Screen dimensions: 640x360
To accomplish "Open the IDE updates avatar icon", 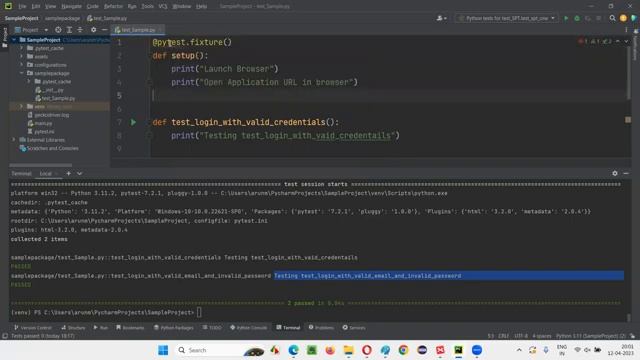I will (x=623, y=18).
